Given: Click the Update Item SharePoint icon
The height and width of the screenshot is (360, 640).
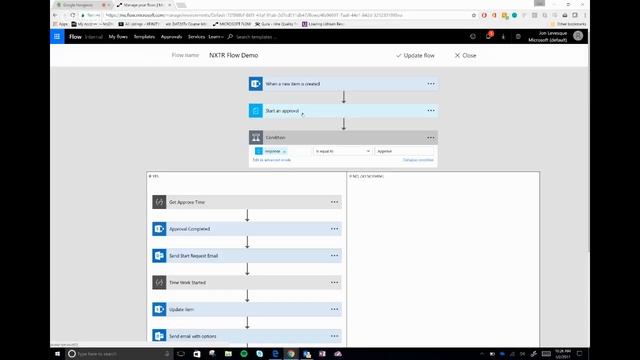Looking at the screenshot, I should 159,309.
